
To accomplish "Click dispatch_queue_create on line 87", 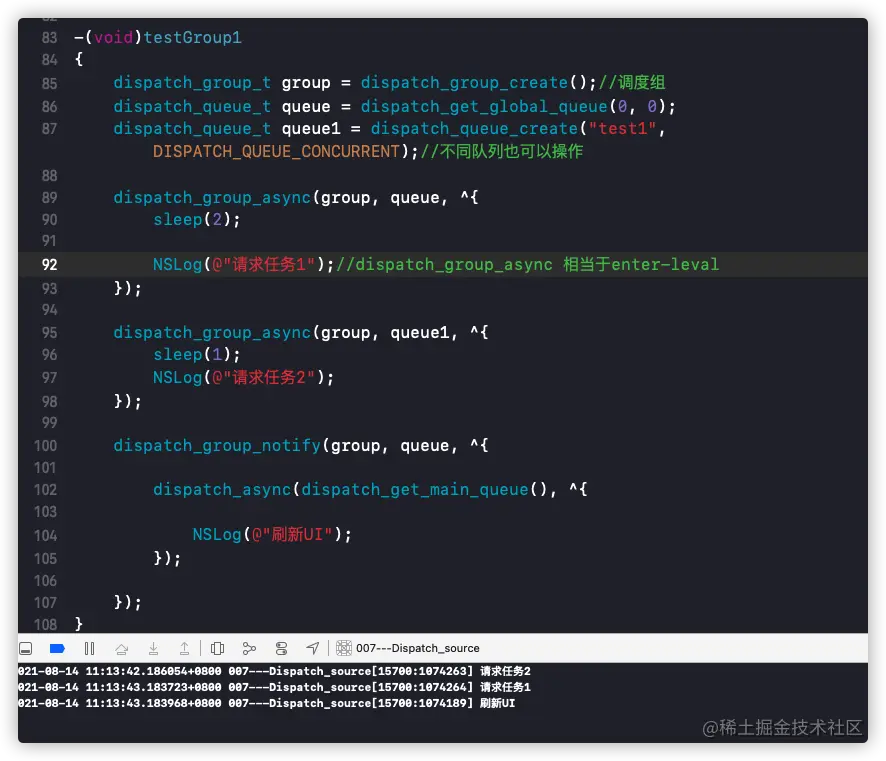I will pyautogui.click(x=475, y=128).
